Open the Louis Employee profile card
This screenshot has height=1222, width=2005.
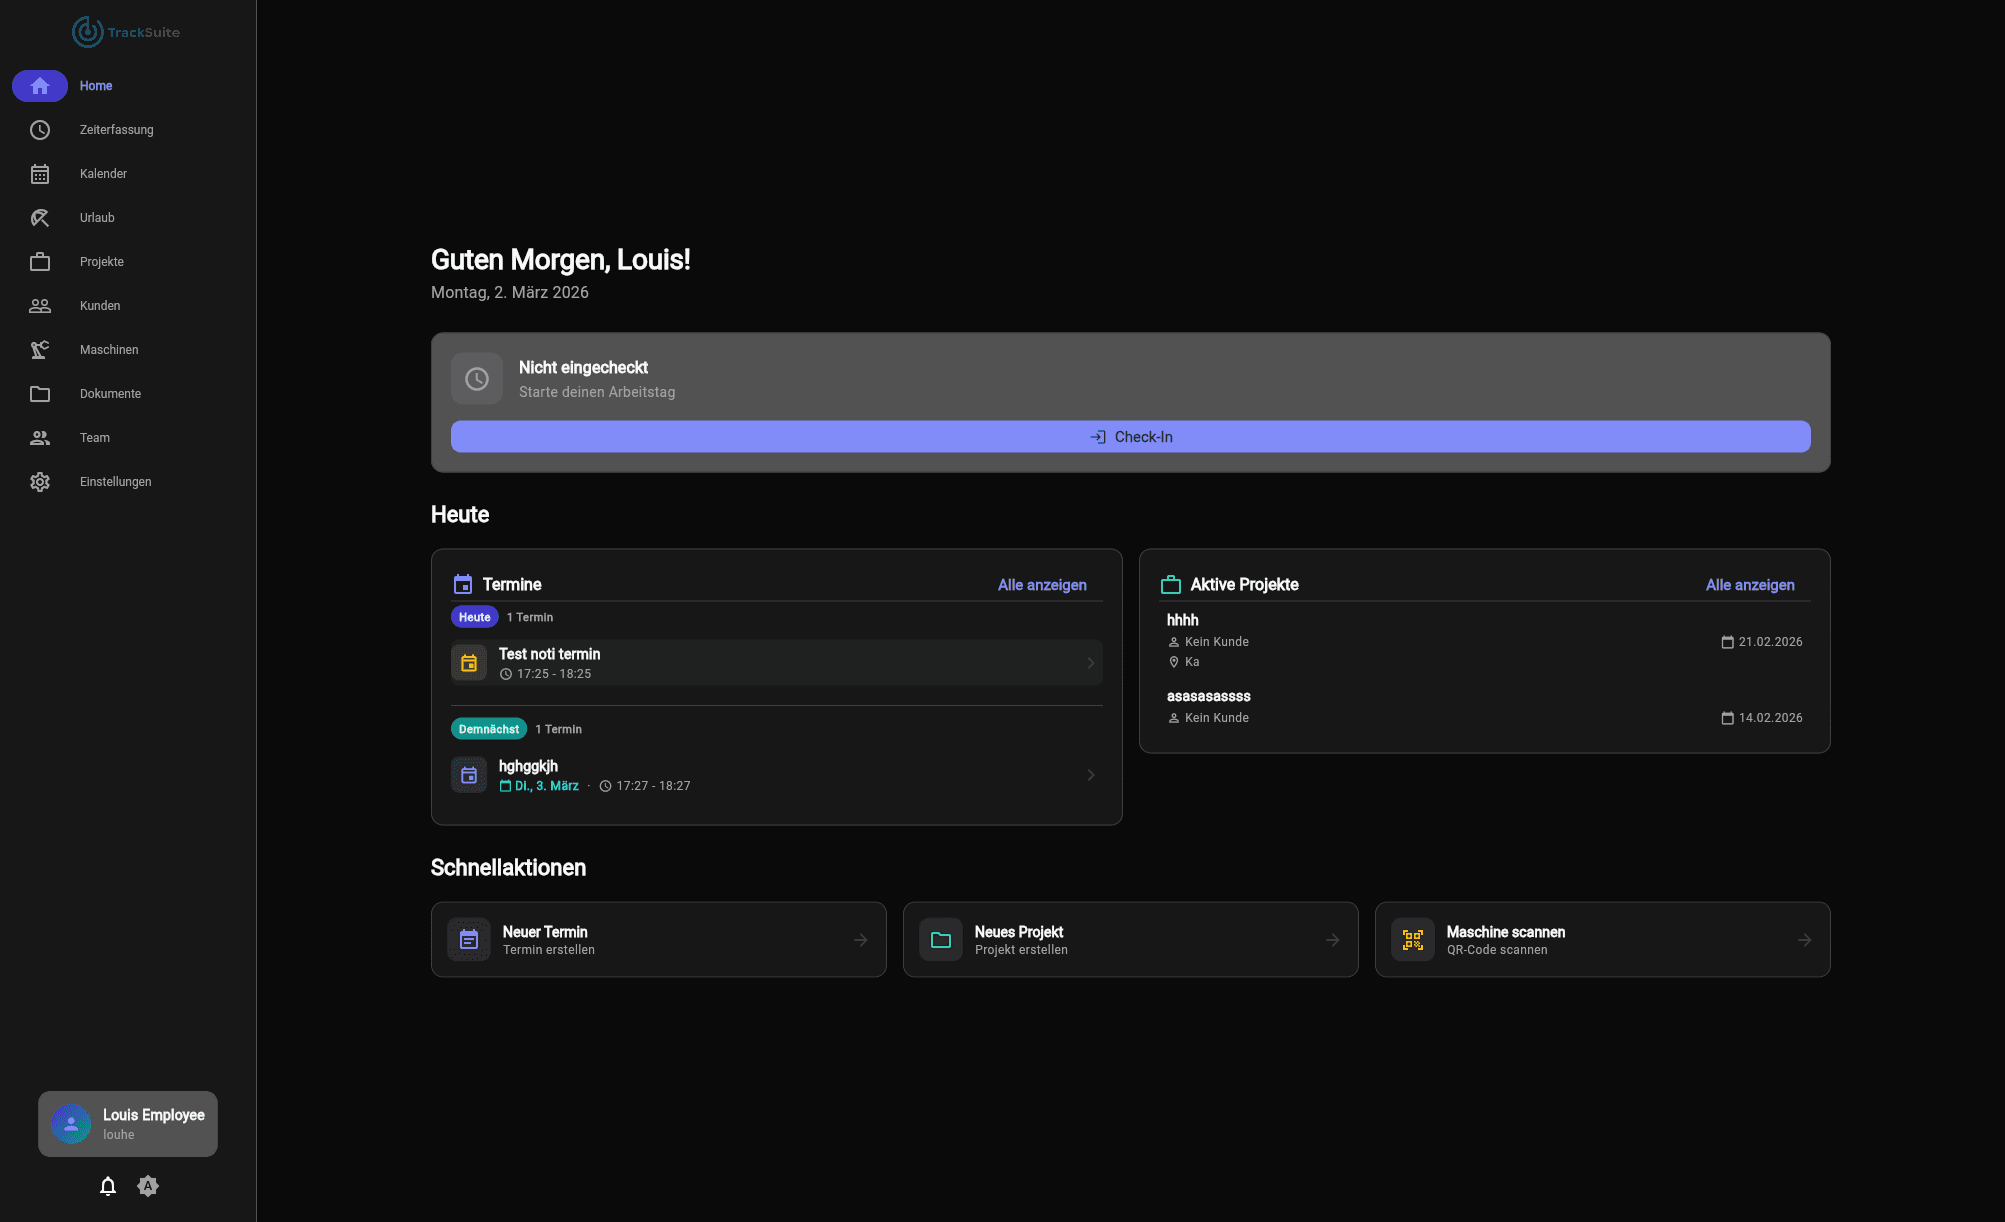pos(127,1123)
